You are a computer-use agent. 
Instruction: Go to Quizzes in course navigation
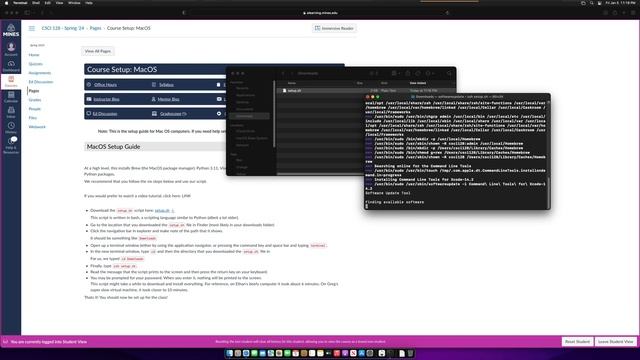point(35,64)
